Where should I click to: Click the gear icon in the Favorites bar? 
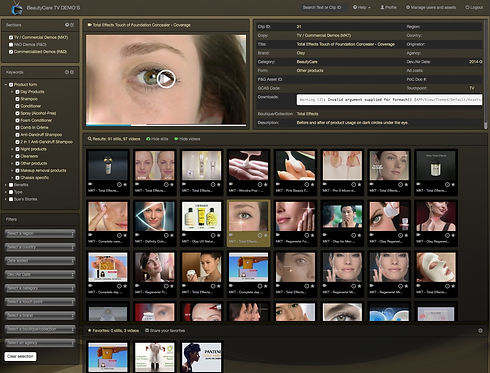tap(480, 331)
